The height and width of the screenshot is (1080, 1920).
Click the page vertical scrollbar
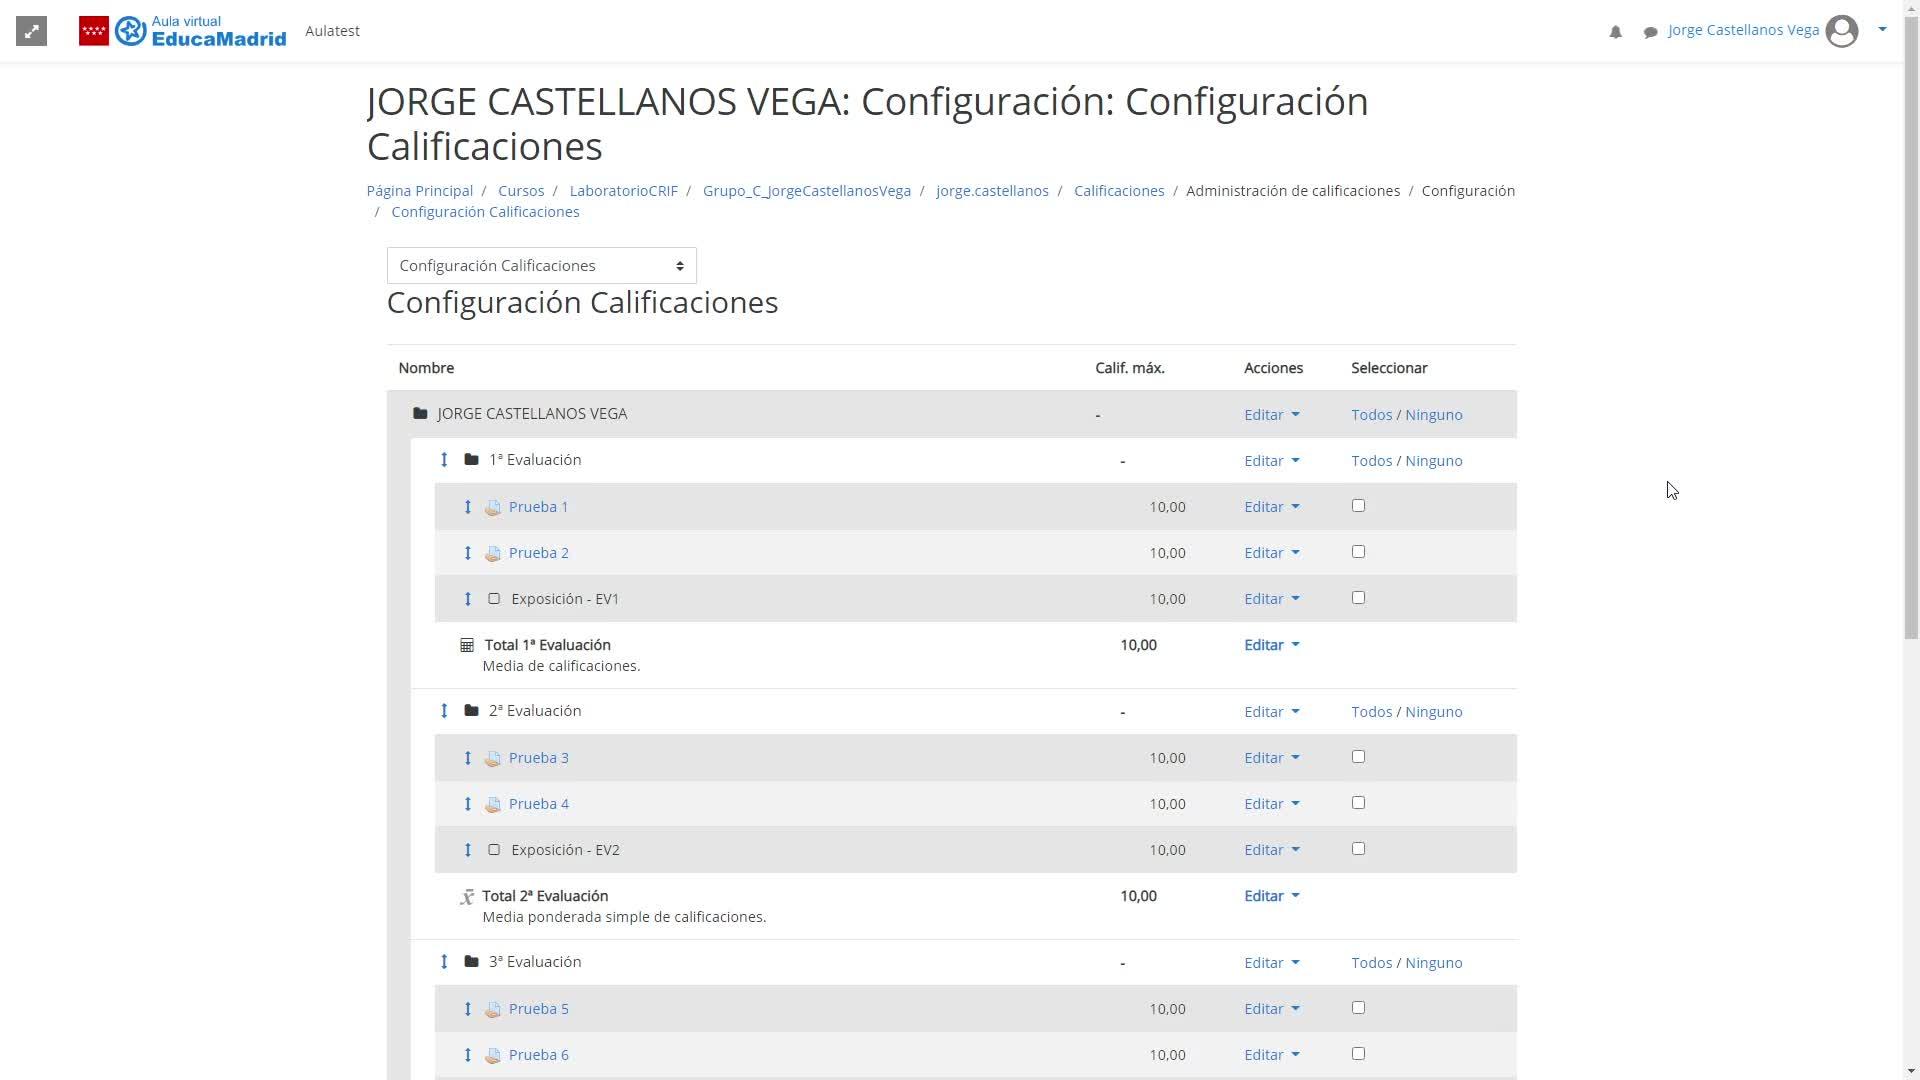click(1911, 340)
